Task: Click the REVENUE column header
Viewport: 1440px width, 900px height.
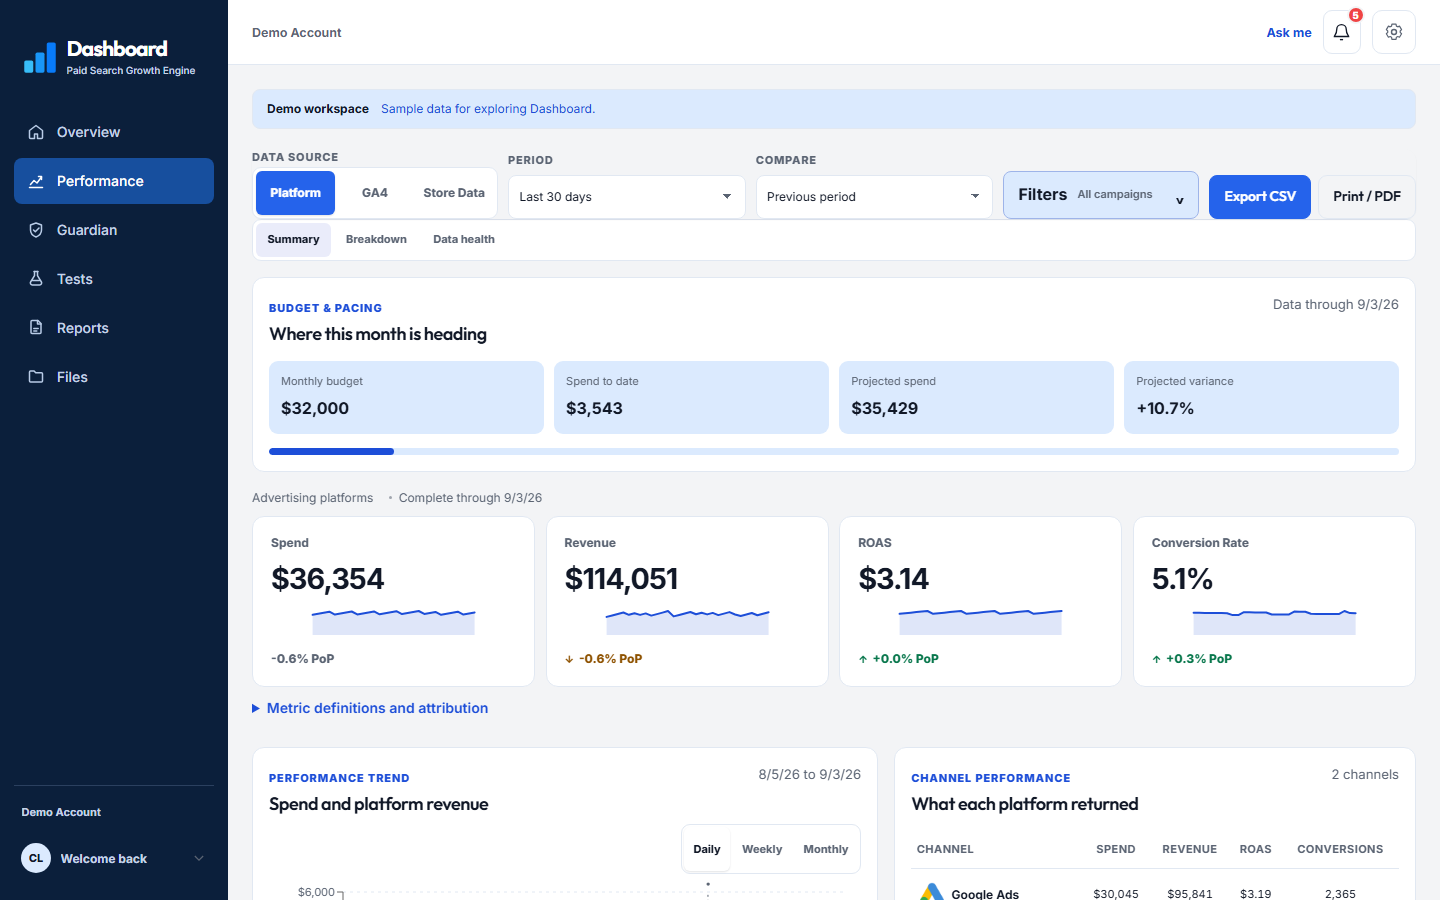Action: pyautogui.click(x=1190, y=849)
